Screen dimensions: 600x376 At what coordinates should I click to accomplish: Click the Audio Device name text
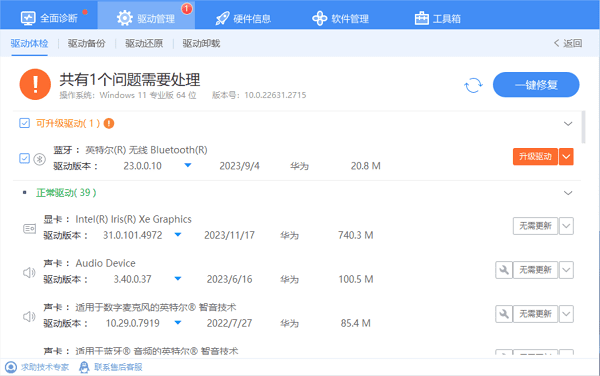(x=105, y=263)
